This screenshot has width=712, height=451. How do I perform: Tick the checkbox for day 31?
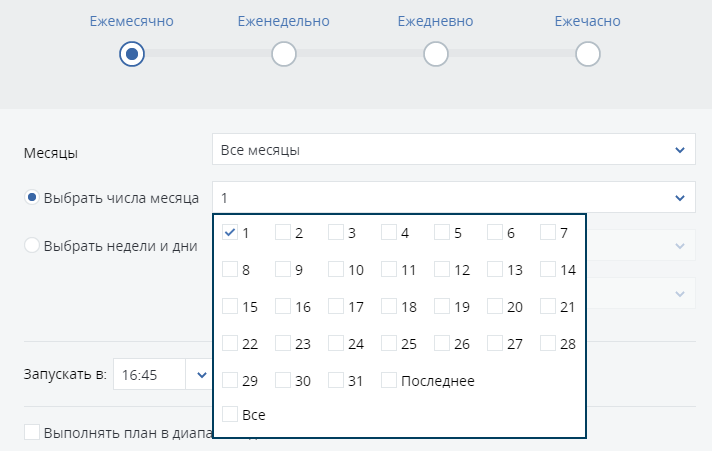coord(336,381)
